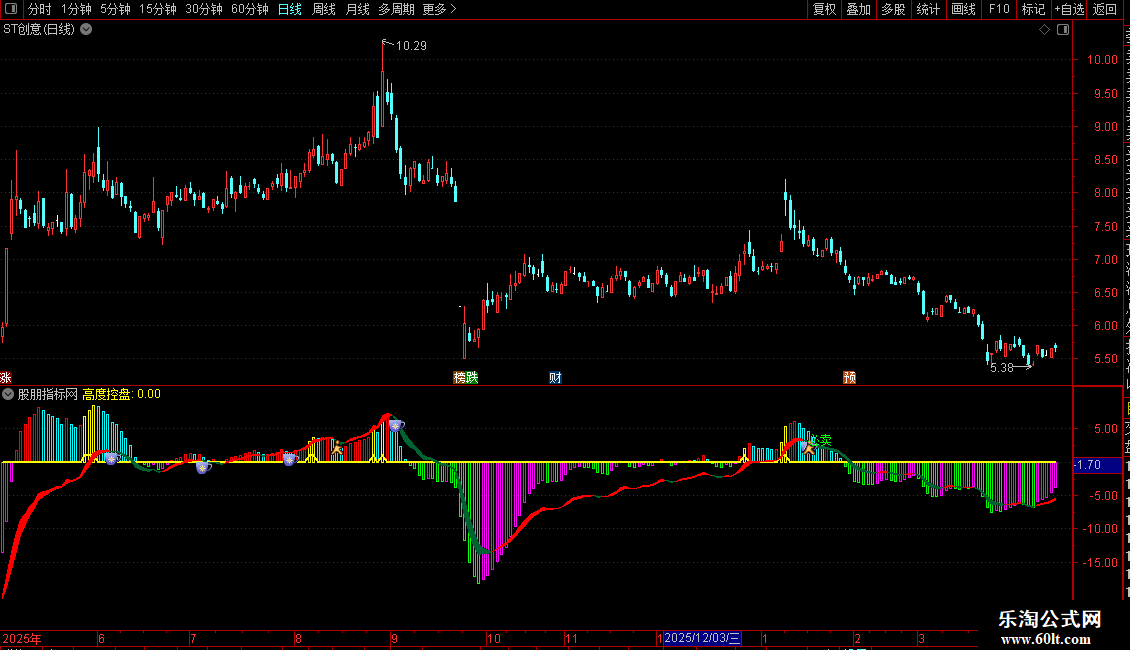Open the 多股 multi-stock view
The width and height of the screenshot is (1130, 650).
tap(893, 9)
